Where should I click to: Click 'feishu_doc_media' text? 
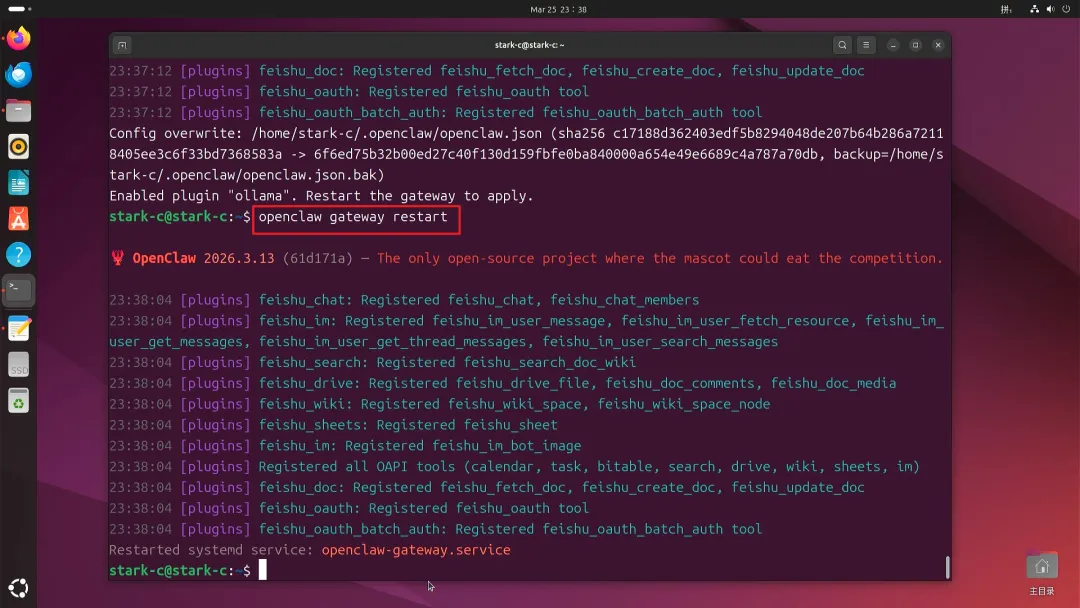tap(833, 384)
